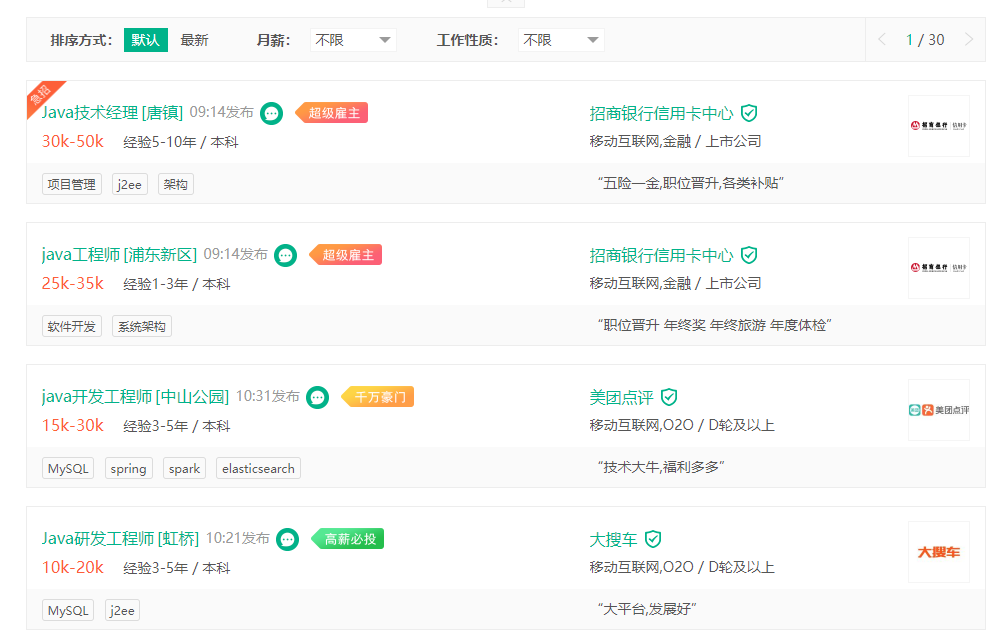Click the 软件开发 tag
The height and width of the screenshot is (640, 1004).
point(72,326)
